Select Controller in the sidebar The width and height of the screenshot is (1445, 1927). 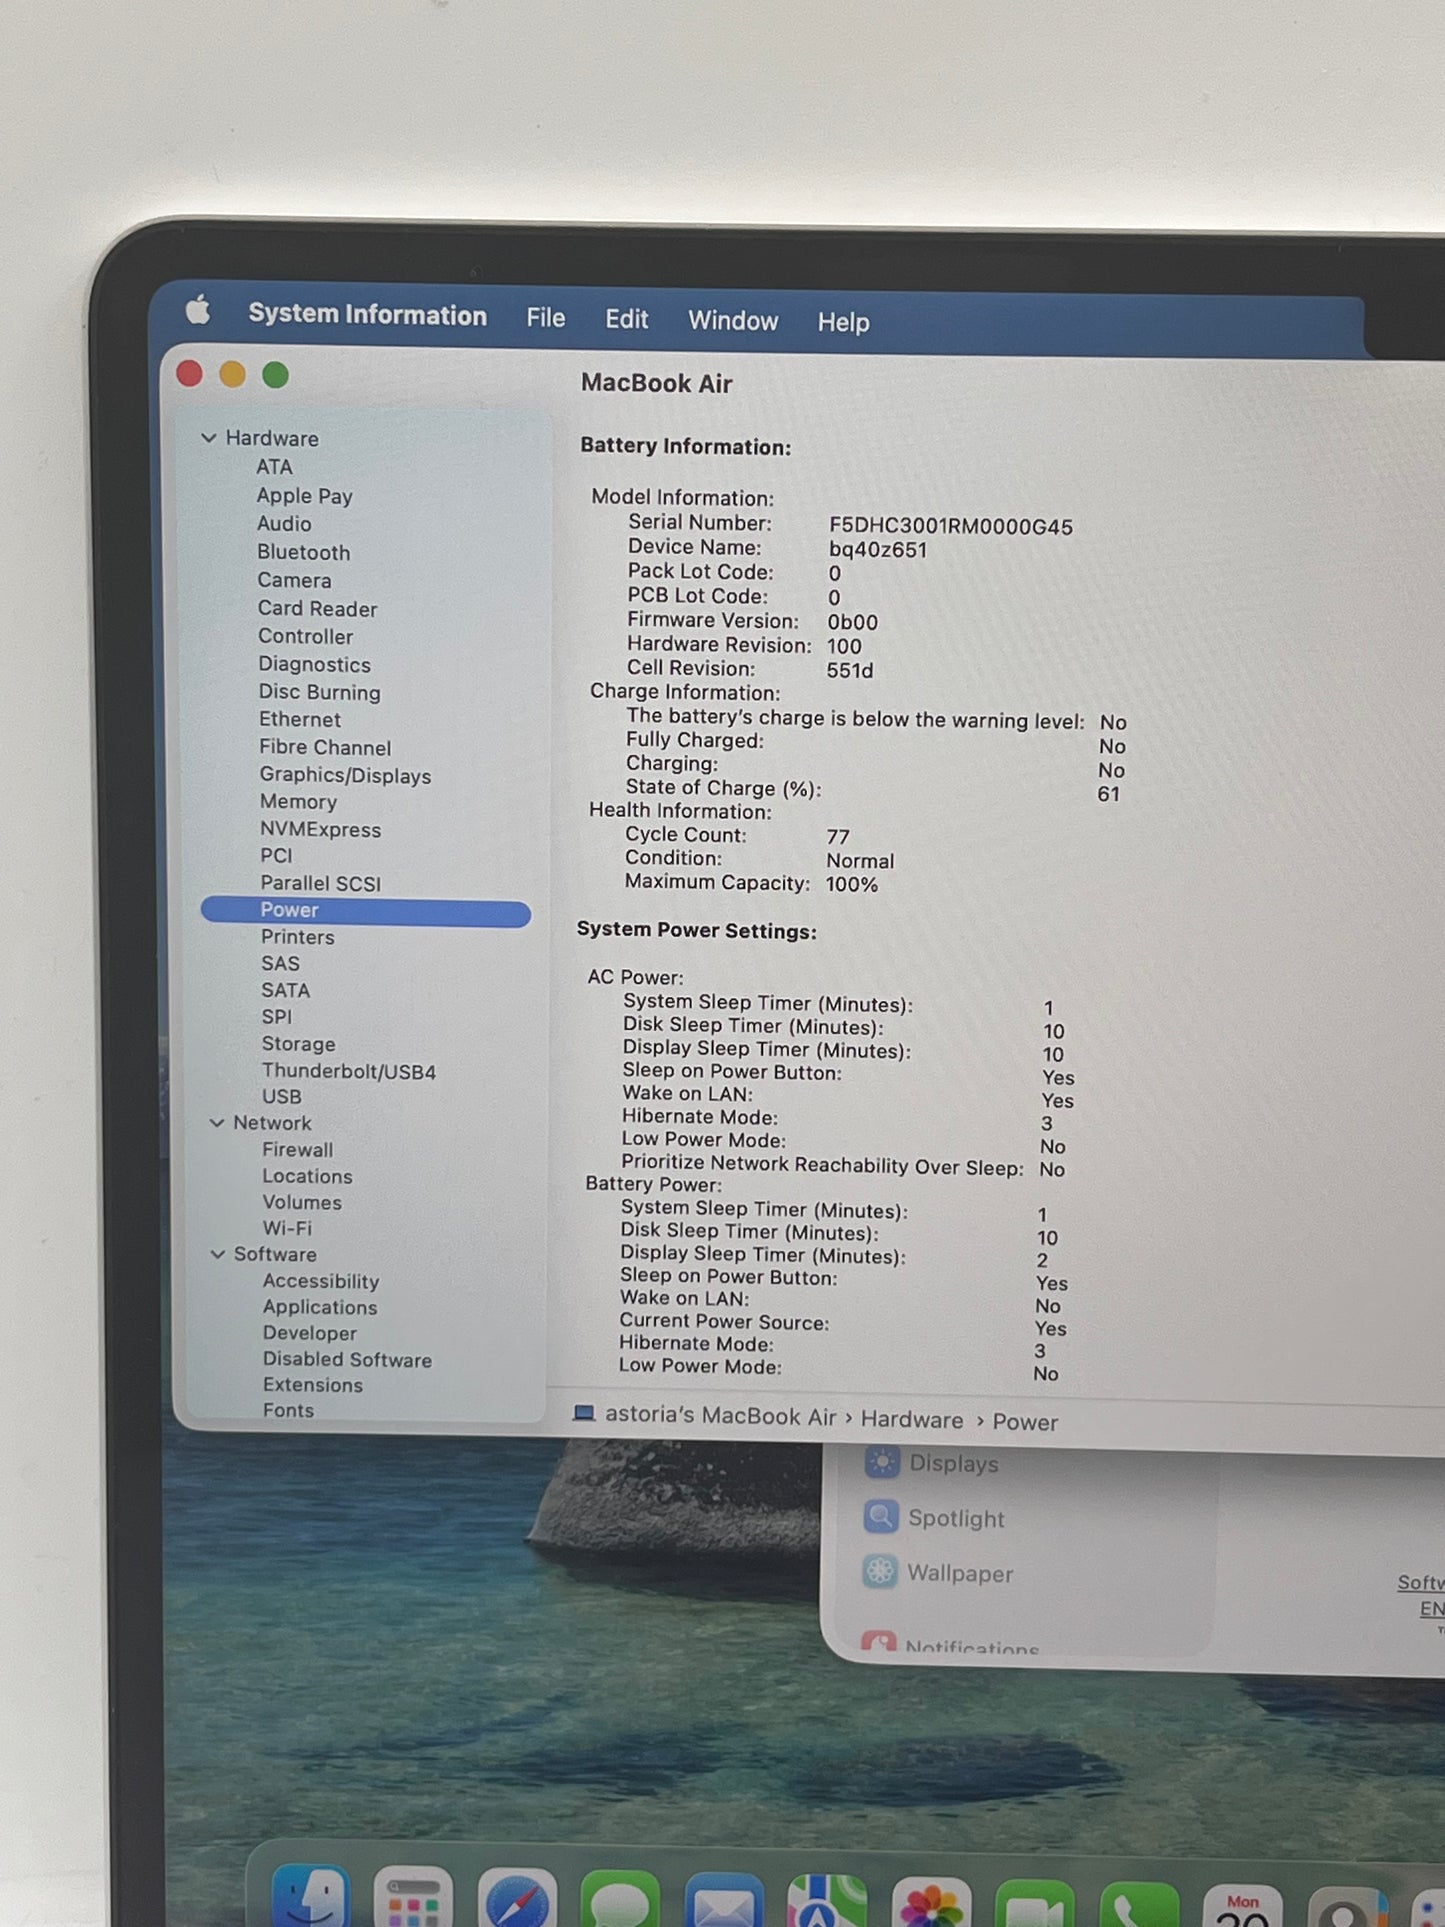coord(305,636)
